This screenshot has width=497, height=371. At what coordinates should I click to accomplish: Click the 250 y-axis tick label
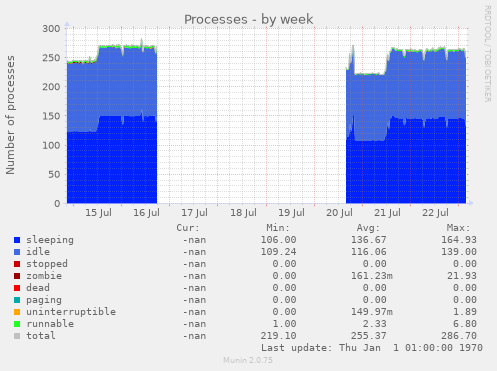pos(51,58)
